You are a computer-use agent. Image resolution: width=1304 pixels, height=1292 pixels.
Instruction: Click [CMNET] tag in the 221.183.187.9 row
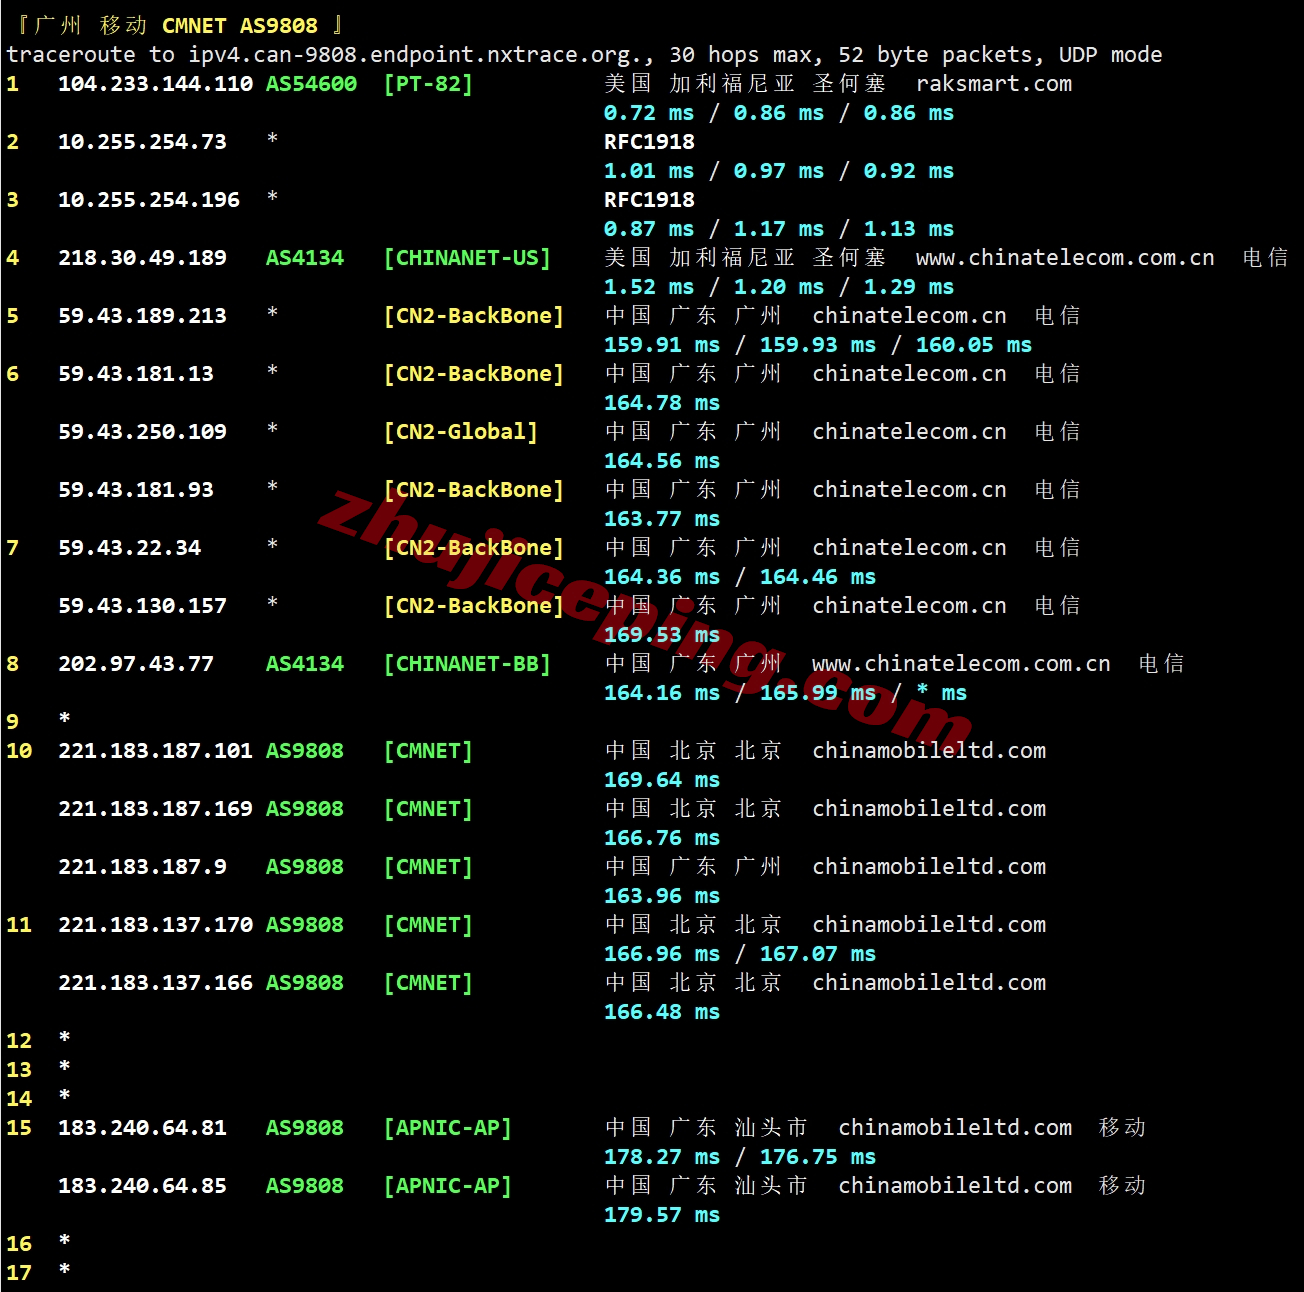(428, 867)
